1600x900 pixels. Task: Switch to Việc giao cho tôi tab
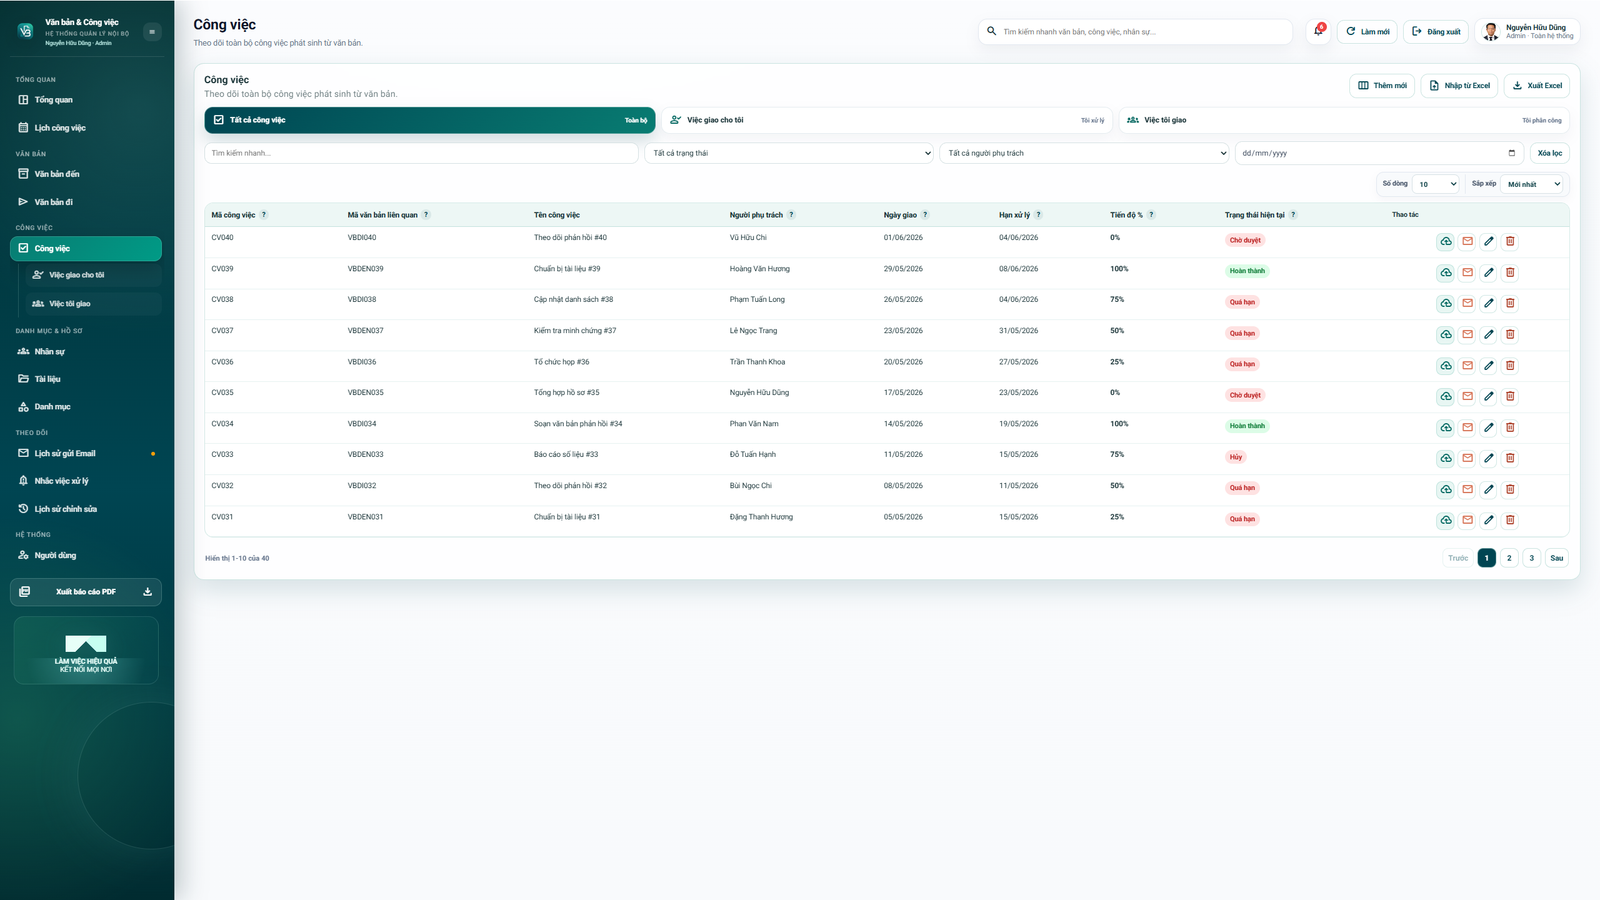pos(887,120)
